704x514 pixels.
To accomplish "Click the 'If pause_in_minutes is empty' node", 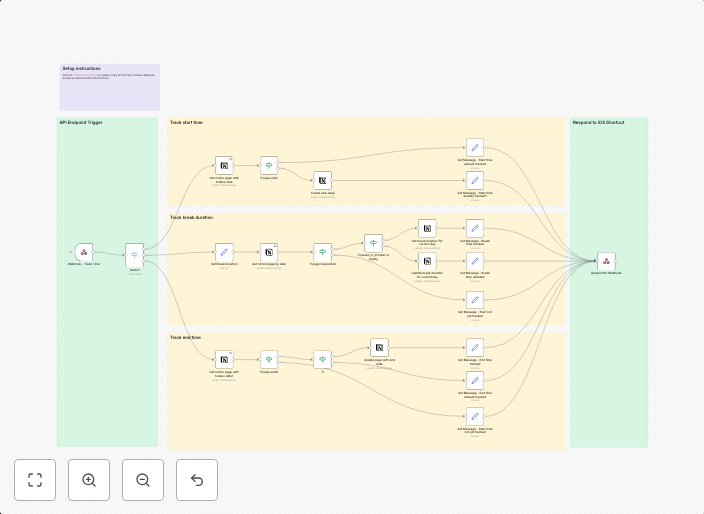I will pos(373,244).
